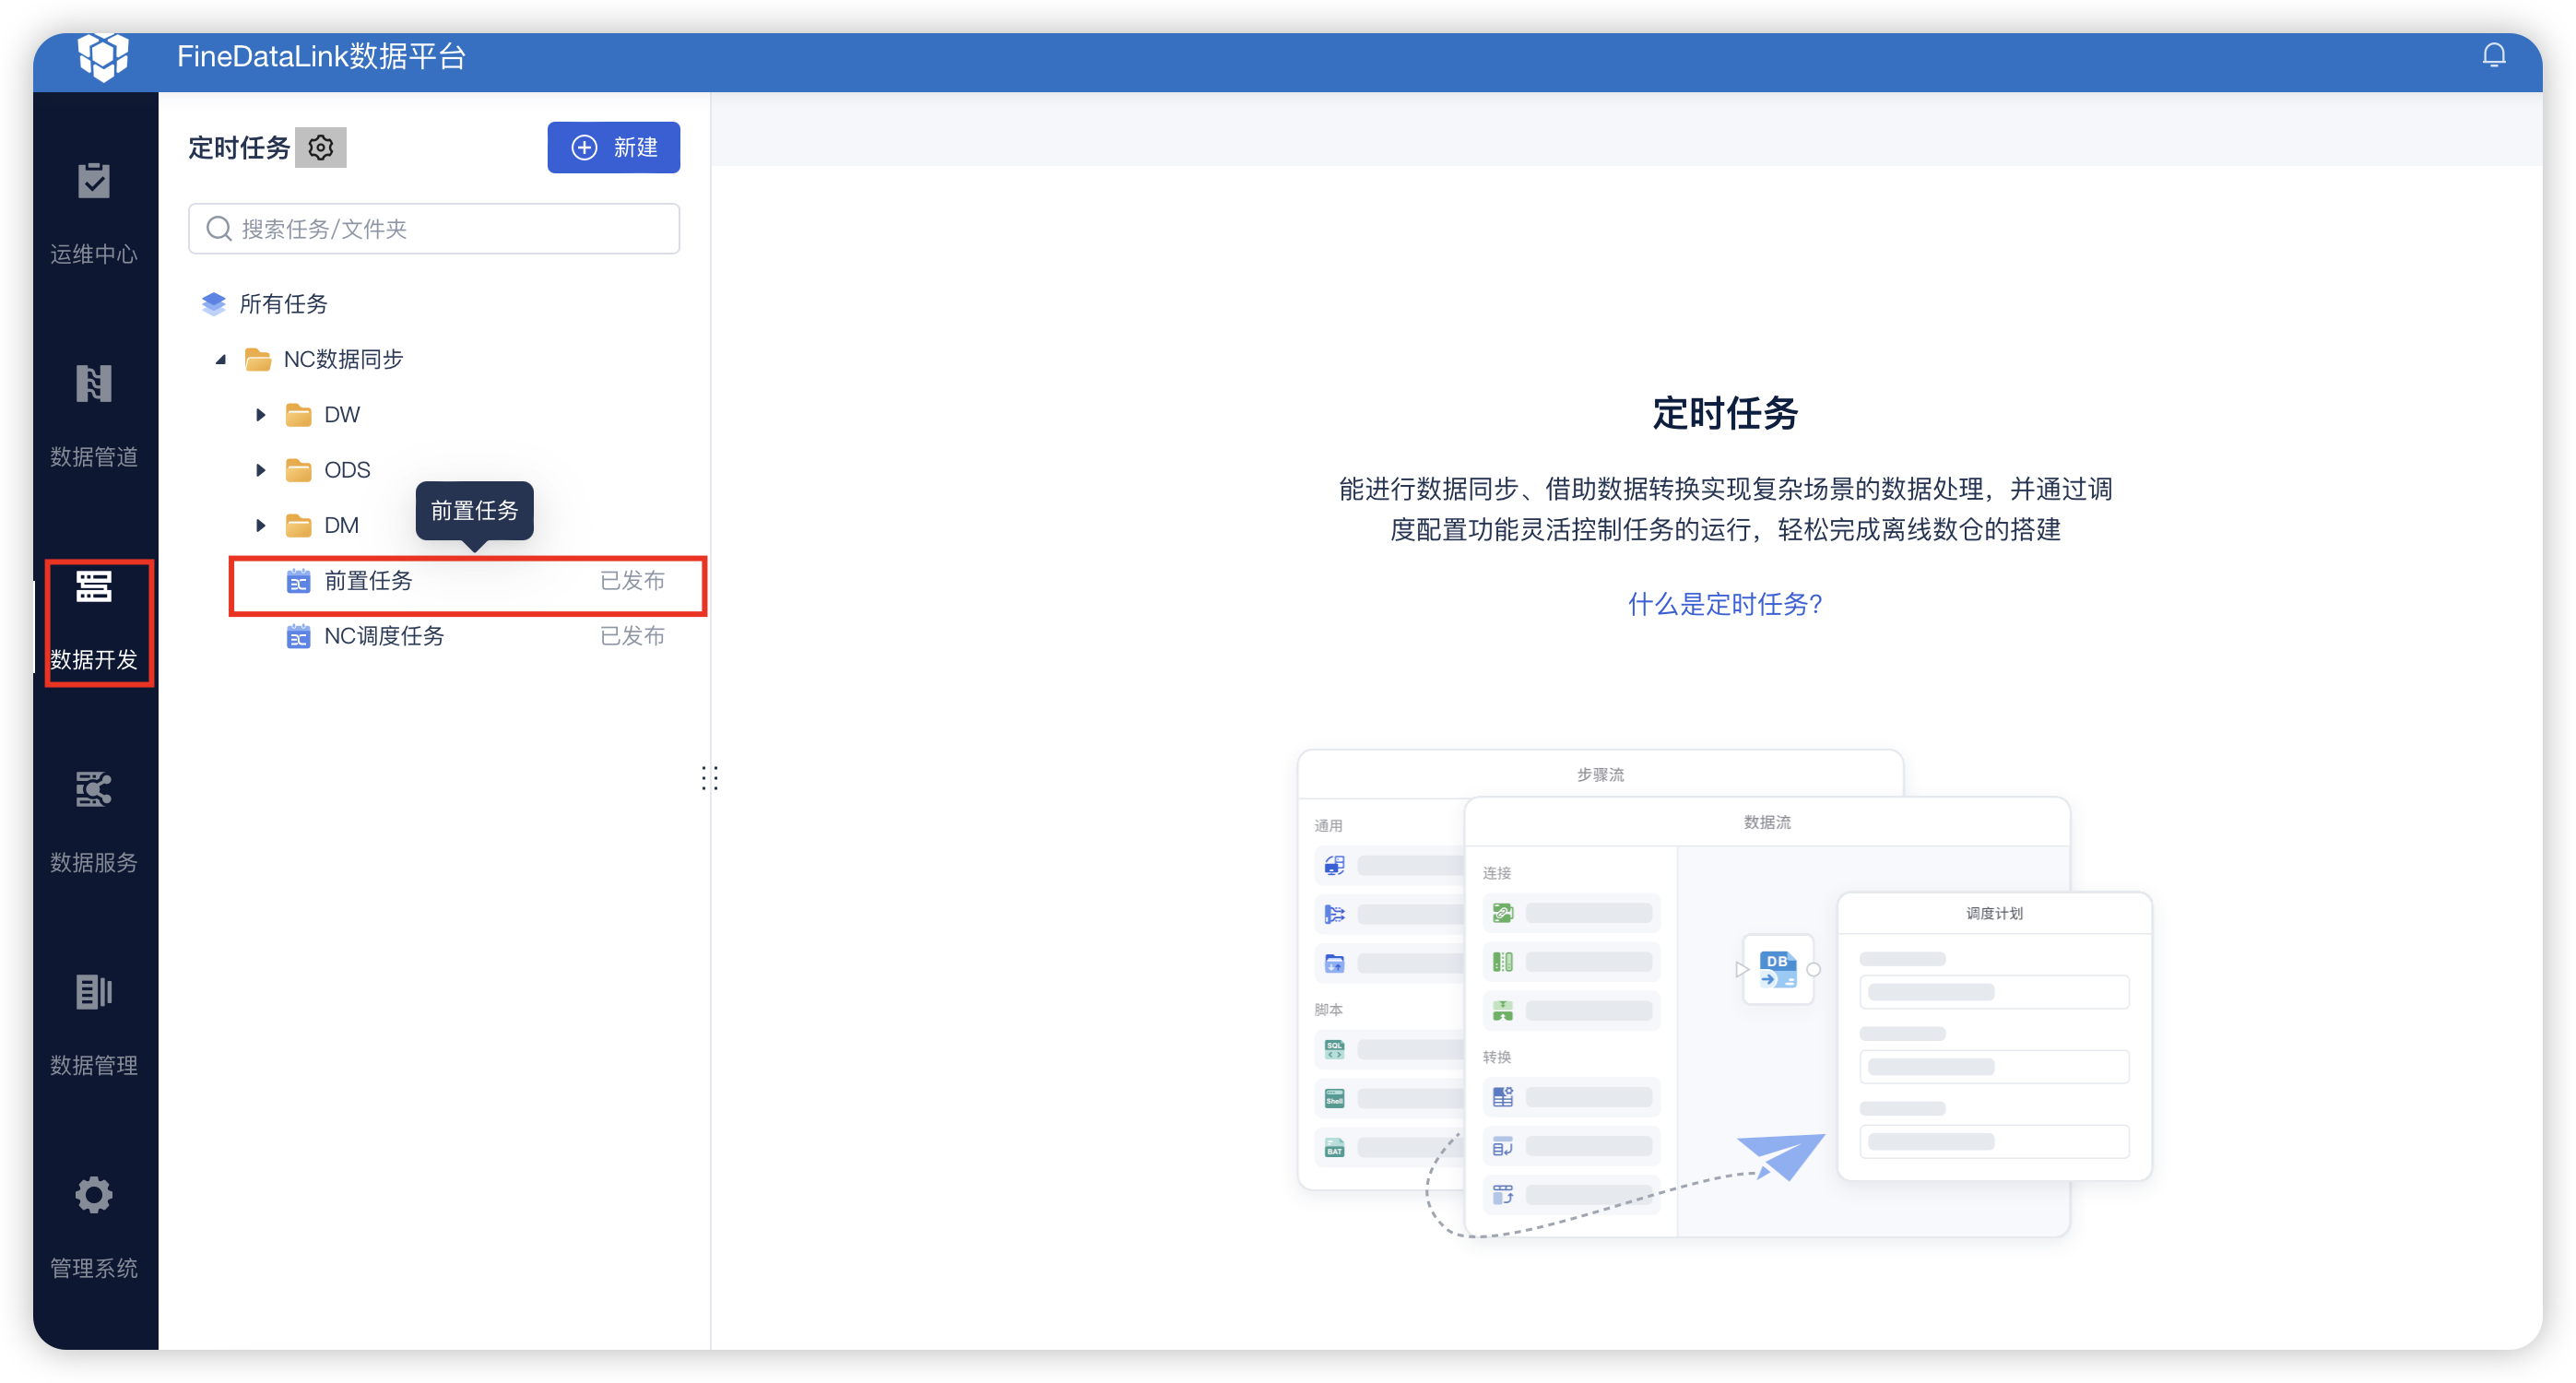Open the 数据管理 sidebar icon

pyautogui.click(x=94, y=992)
